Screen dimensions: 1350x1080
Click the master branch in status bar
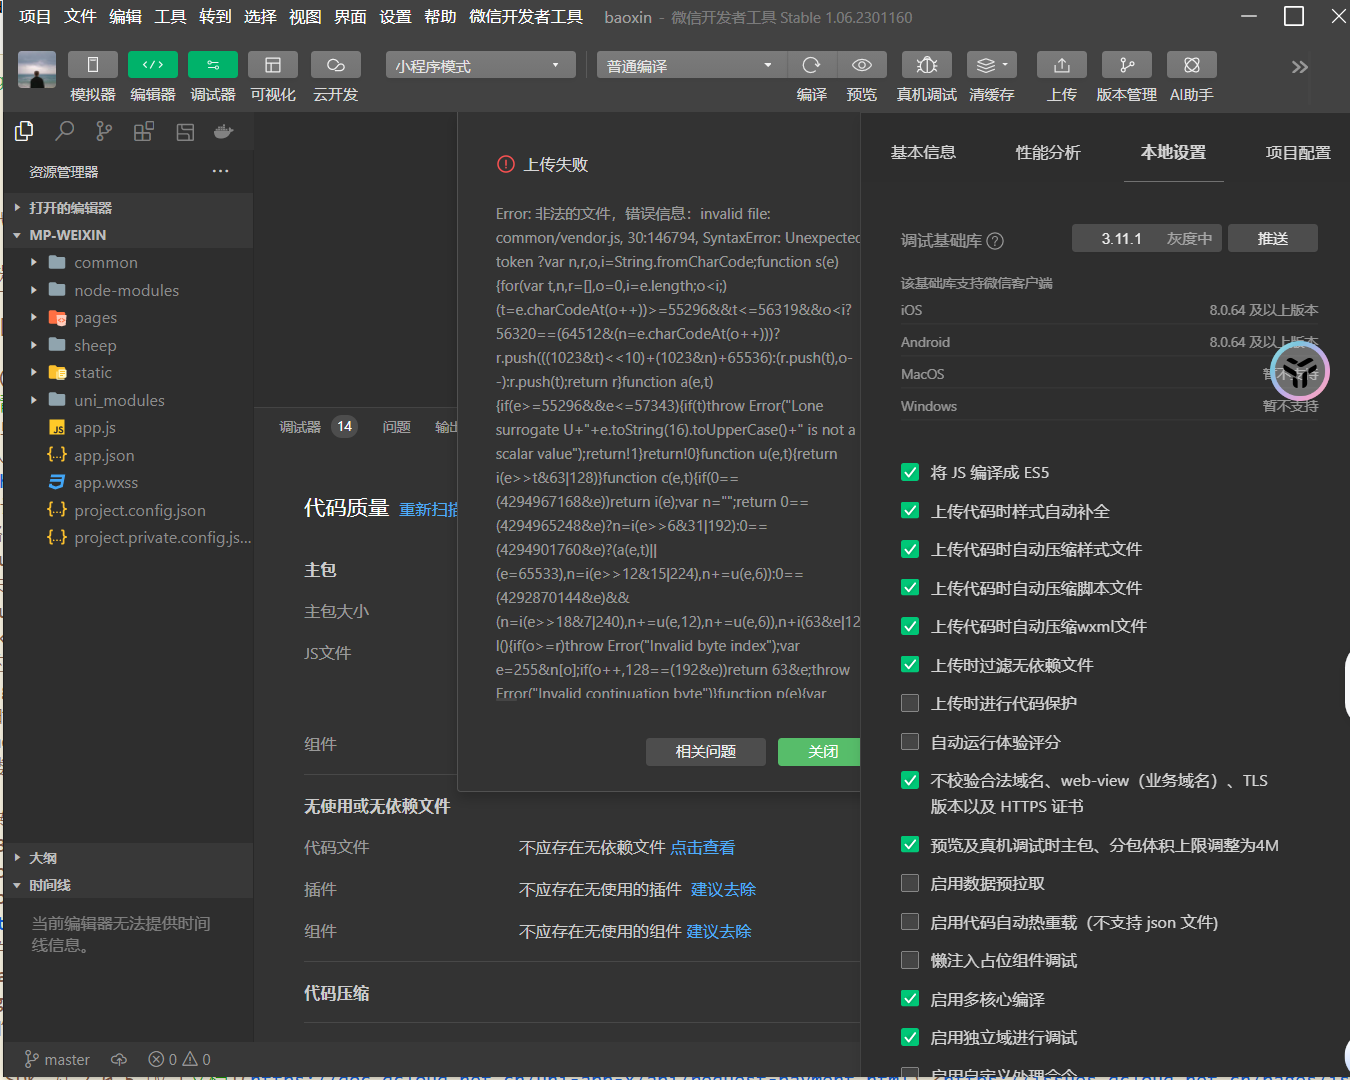(x=57, y=1059)
